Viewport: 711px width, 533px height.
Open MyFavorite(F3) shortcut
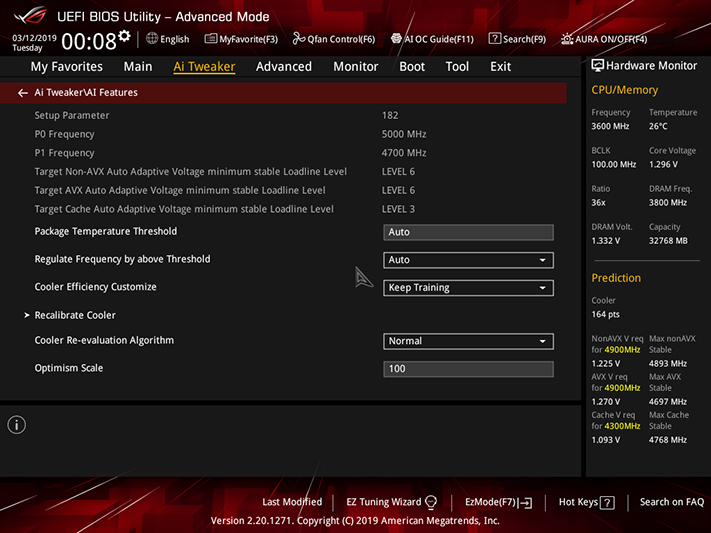click(x=241, y=39)
